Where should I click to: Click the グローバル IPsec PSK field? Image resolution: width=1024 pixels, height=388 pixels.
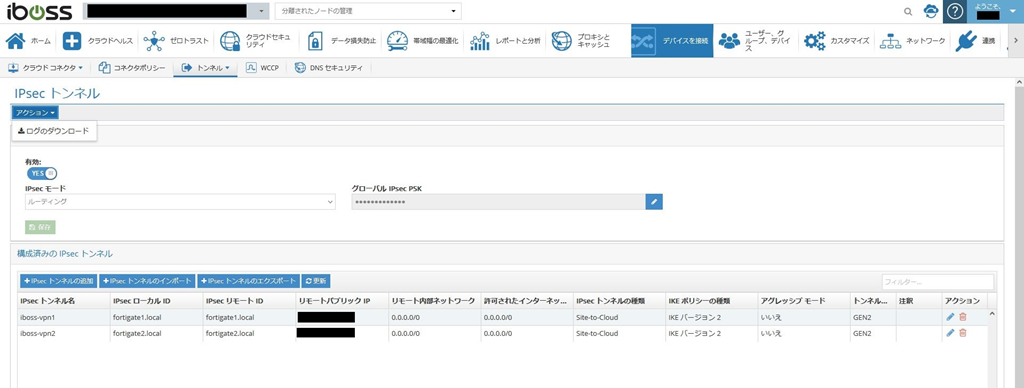(498, 202)
